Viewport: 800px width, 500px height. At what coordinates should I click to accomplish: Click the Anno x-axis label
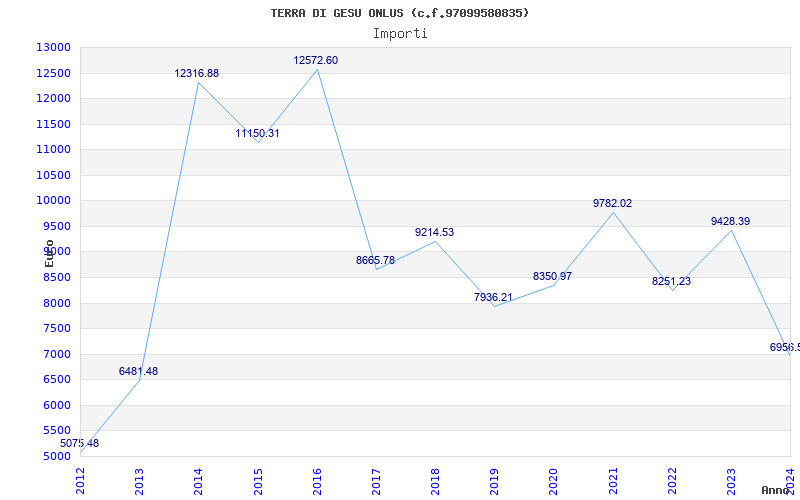(x=775, y=490)
